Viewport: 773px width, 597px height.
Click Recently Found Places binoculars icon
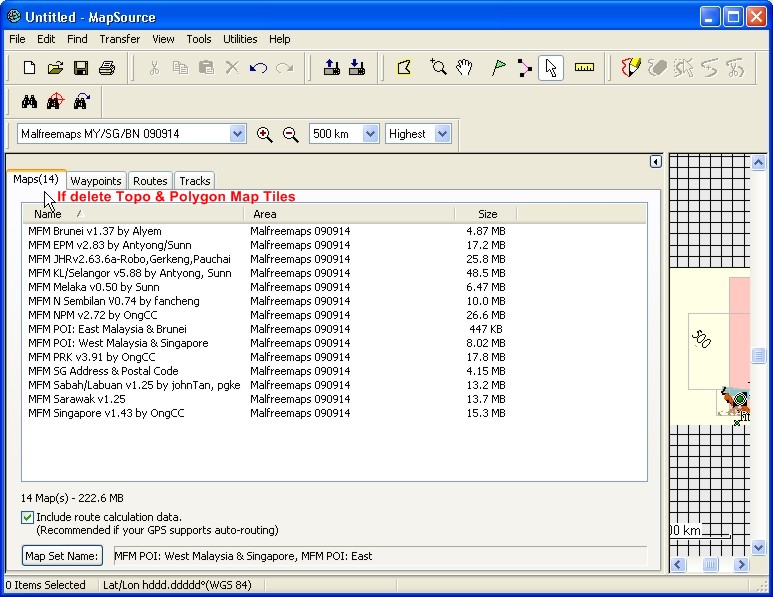[81, 102]
